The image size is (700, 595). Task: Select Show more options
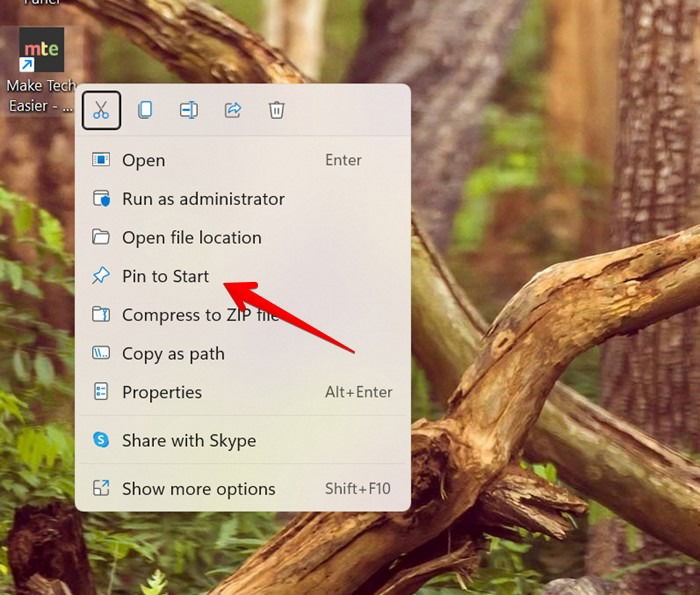243,489
